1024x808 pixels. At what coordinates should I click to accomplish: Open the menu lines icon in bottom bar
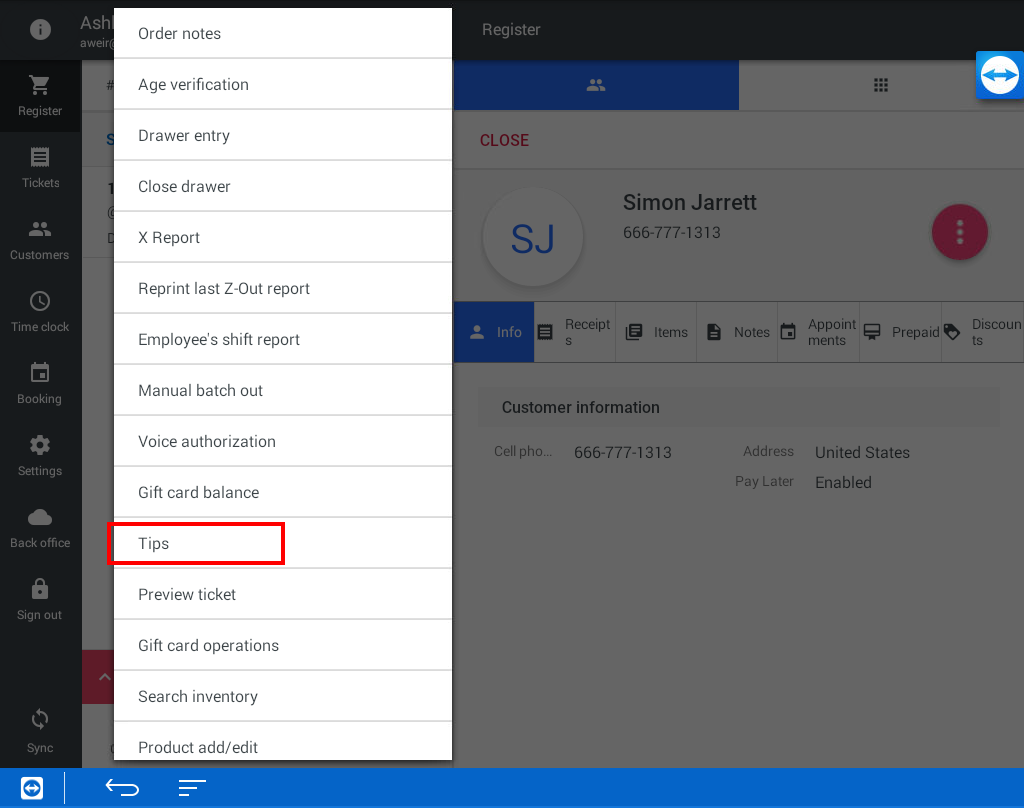192,788
